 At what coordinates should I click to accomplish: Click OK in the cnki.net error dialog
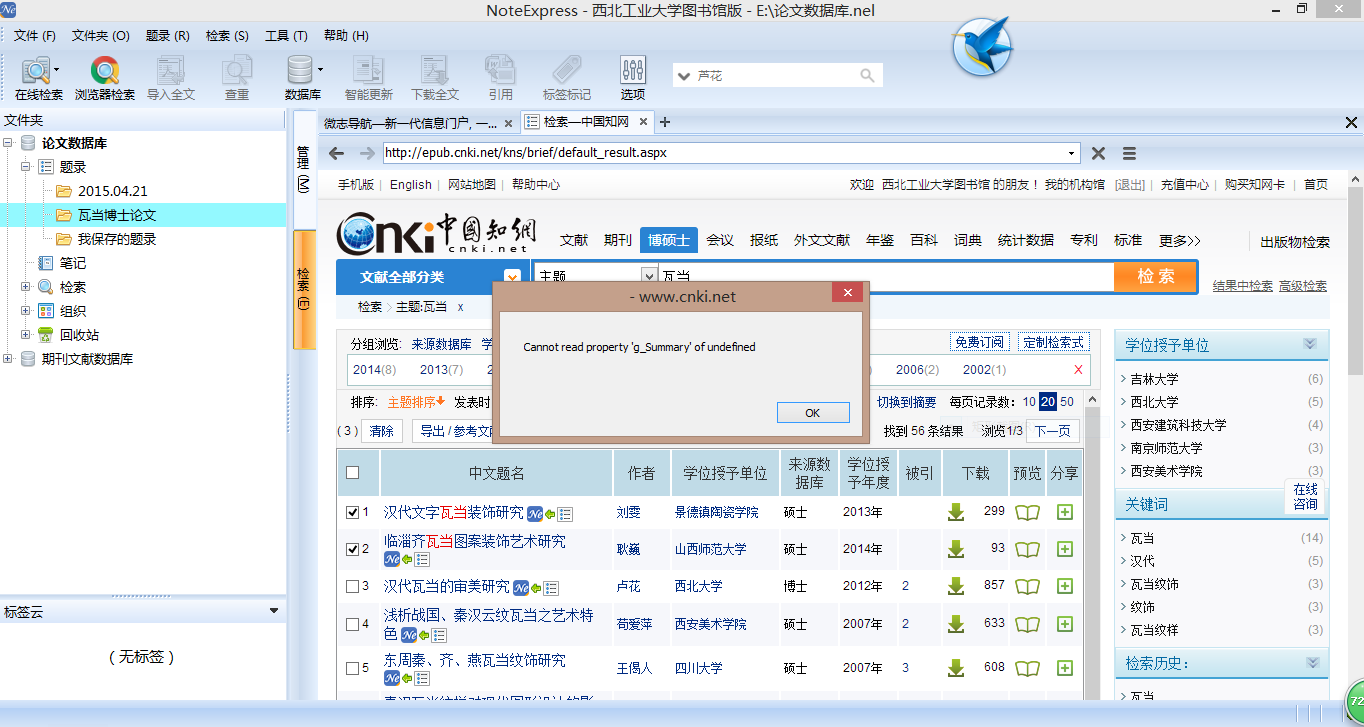point(813,413)
